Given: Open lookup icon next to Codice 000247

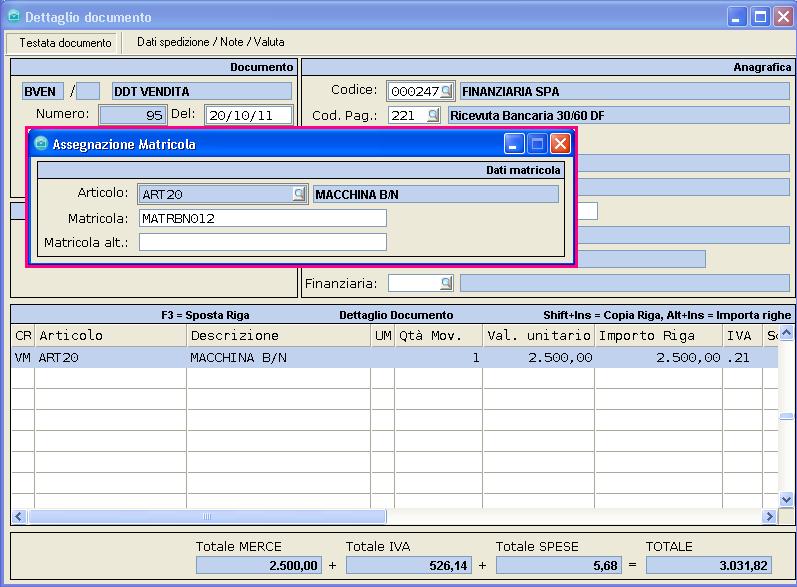Looking at the screenshot, I should [446, 91].
